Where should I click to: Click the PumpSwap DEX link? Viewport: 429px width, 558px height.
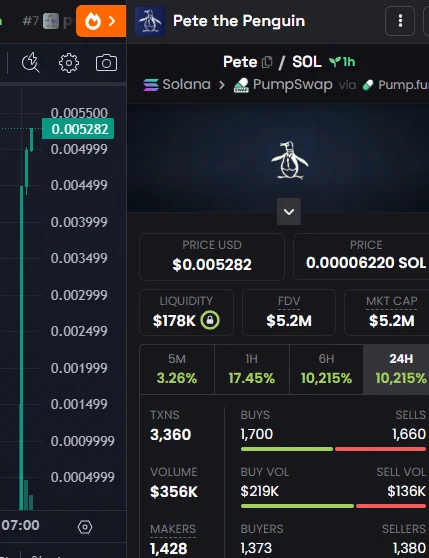pyautogui.click(x=283, y=85)
